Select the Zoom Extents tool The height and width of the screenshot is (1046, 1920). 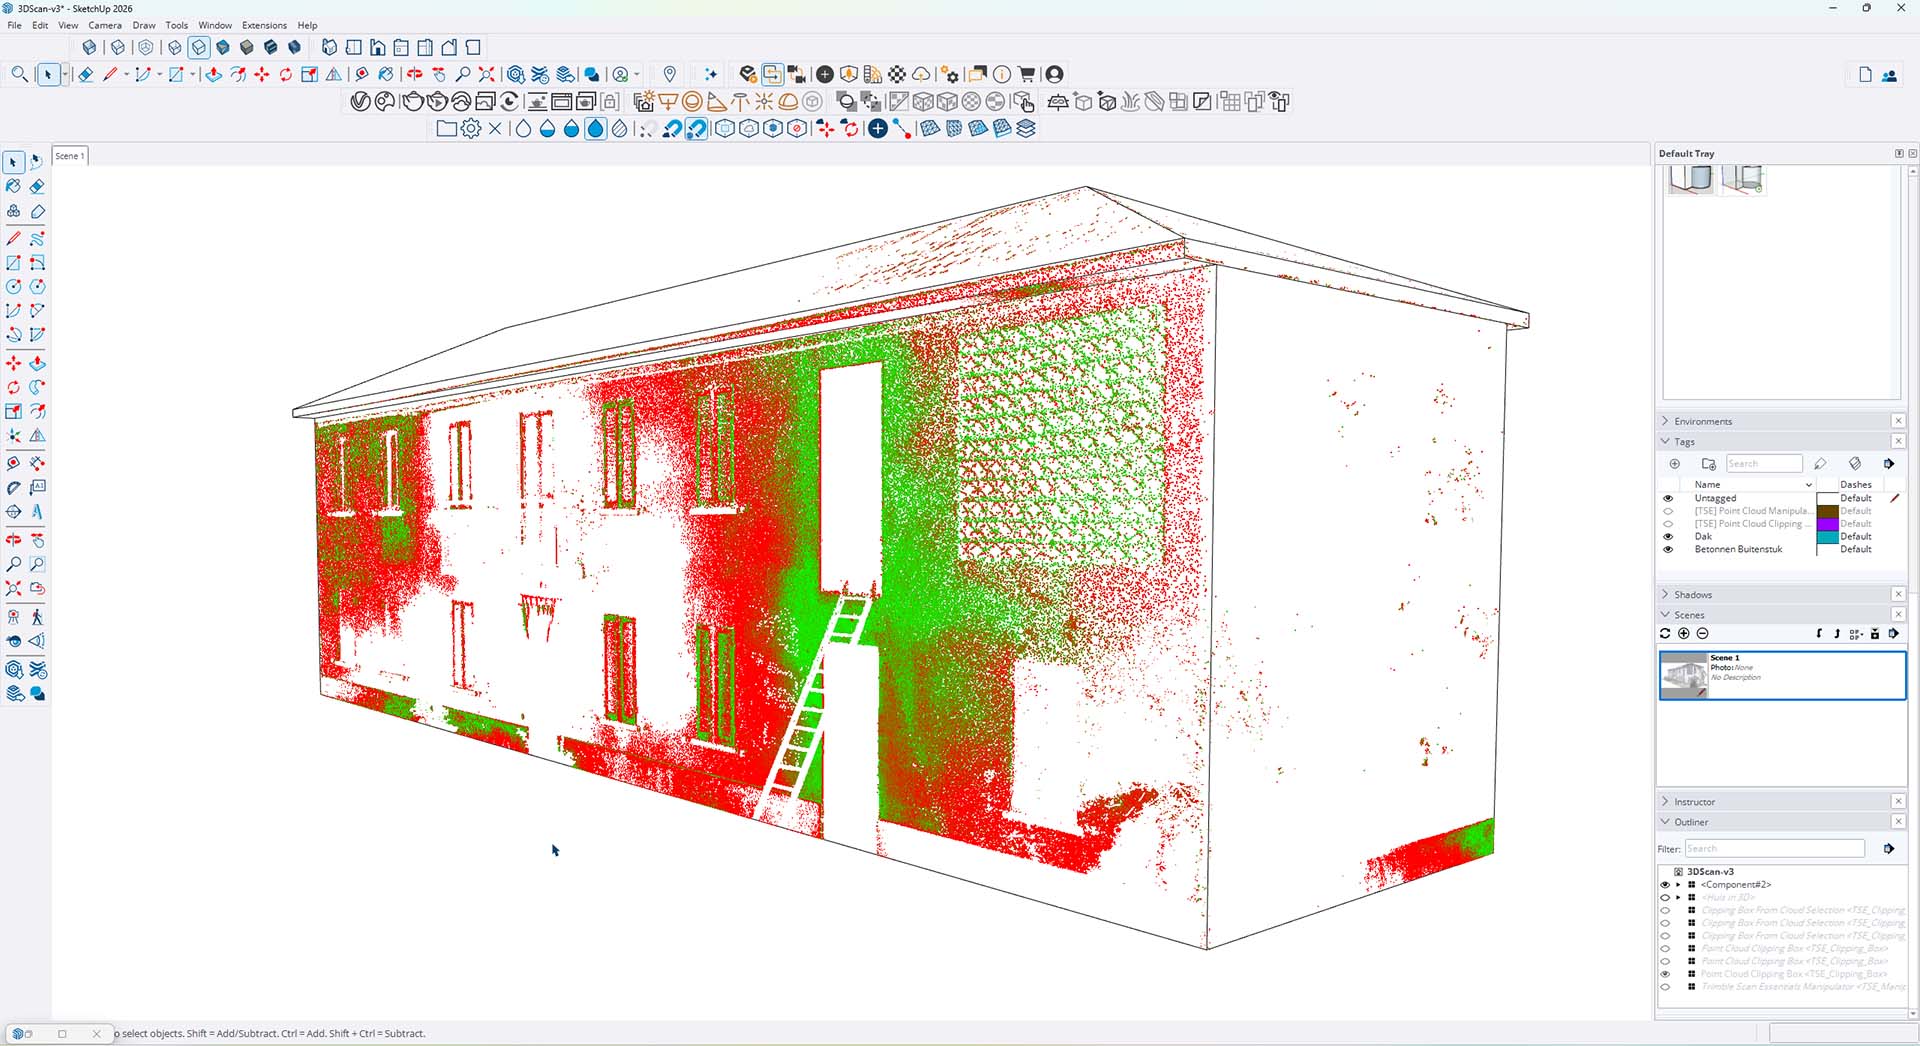pos(13,589)
